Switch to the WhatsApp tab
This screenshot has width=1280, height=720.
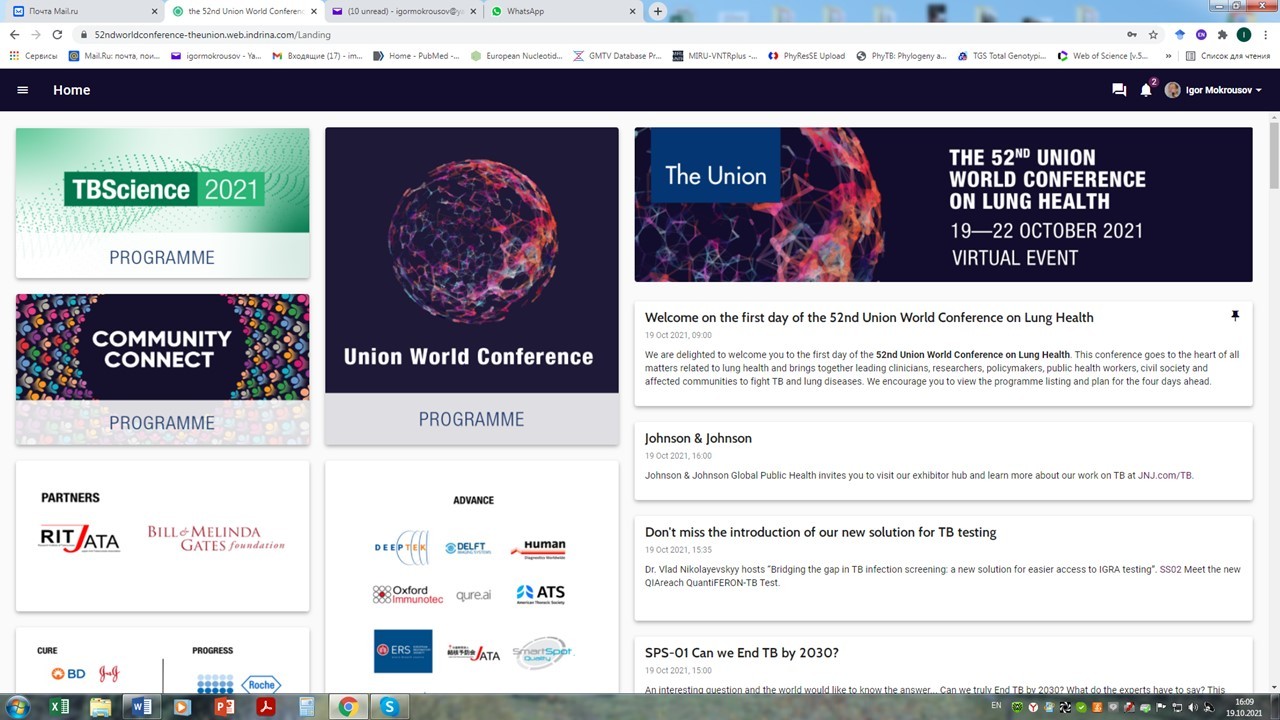[x=562, y=11]
